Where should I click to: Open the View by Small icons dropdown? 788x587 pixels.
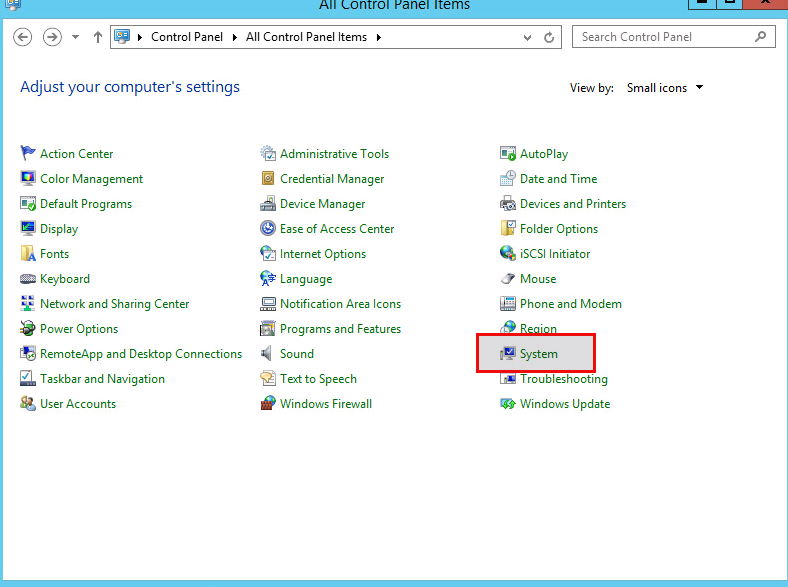click(664, 87)
